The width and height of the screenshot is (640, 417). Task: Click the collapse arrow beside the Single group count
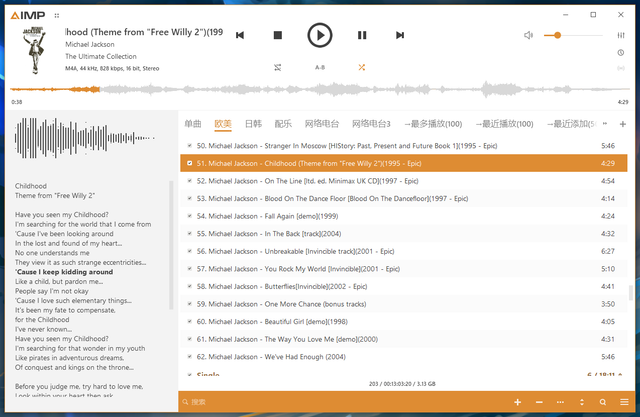click(x=620, y=374)
